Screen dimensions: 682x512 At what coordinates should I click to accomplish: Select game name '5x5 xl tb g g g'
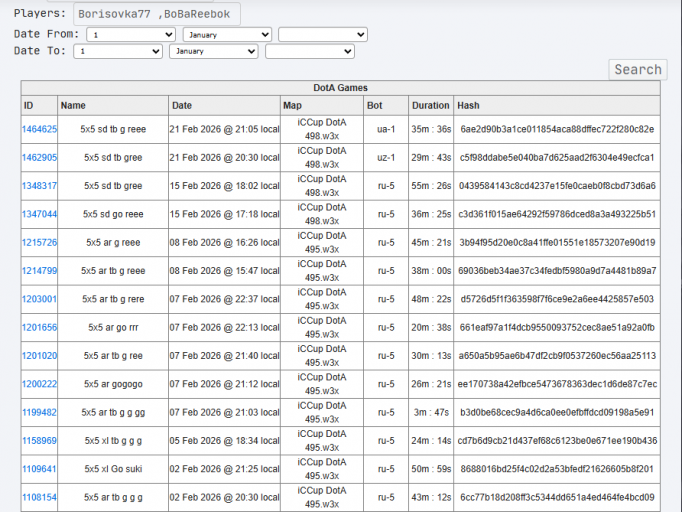tap(113, 440)
